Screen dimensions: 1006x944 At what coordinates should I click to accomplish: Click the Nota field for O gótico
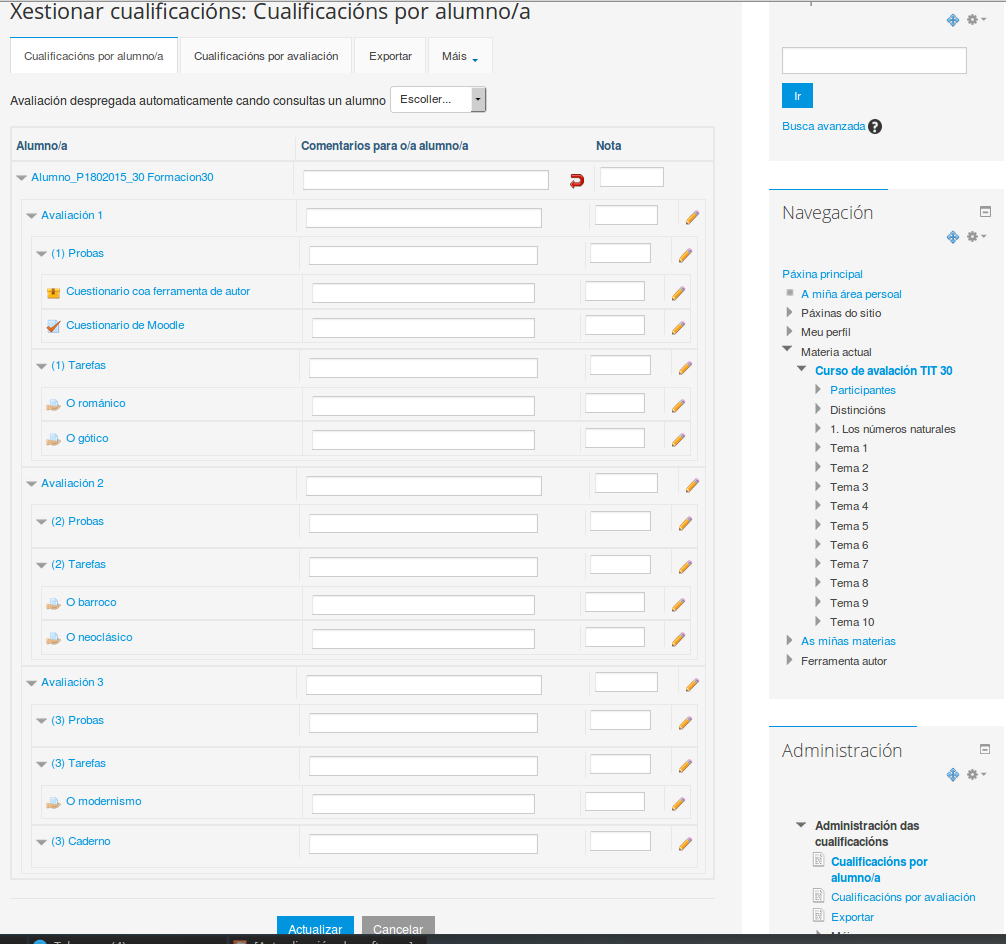point(614,438)
